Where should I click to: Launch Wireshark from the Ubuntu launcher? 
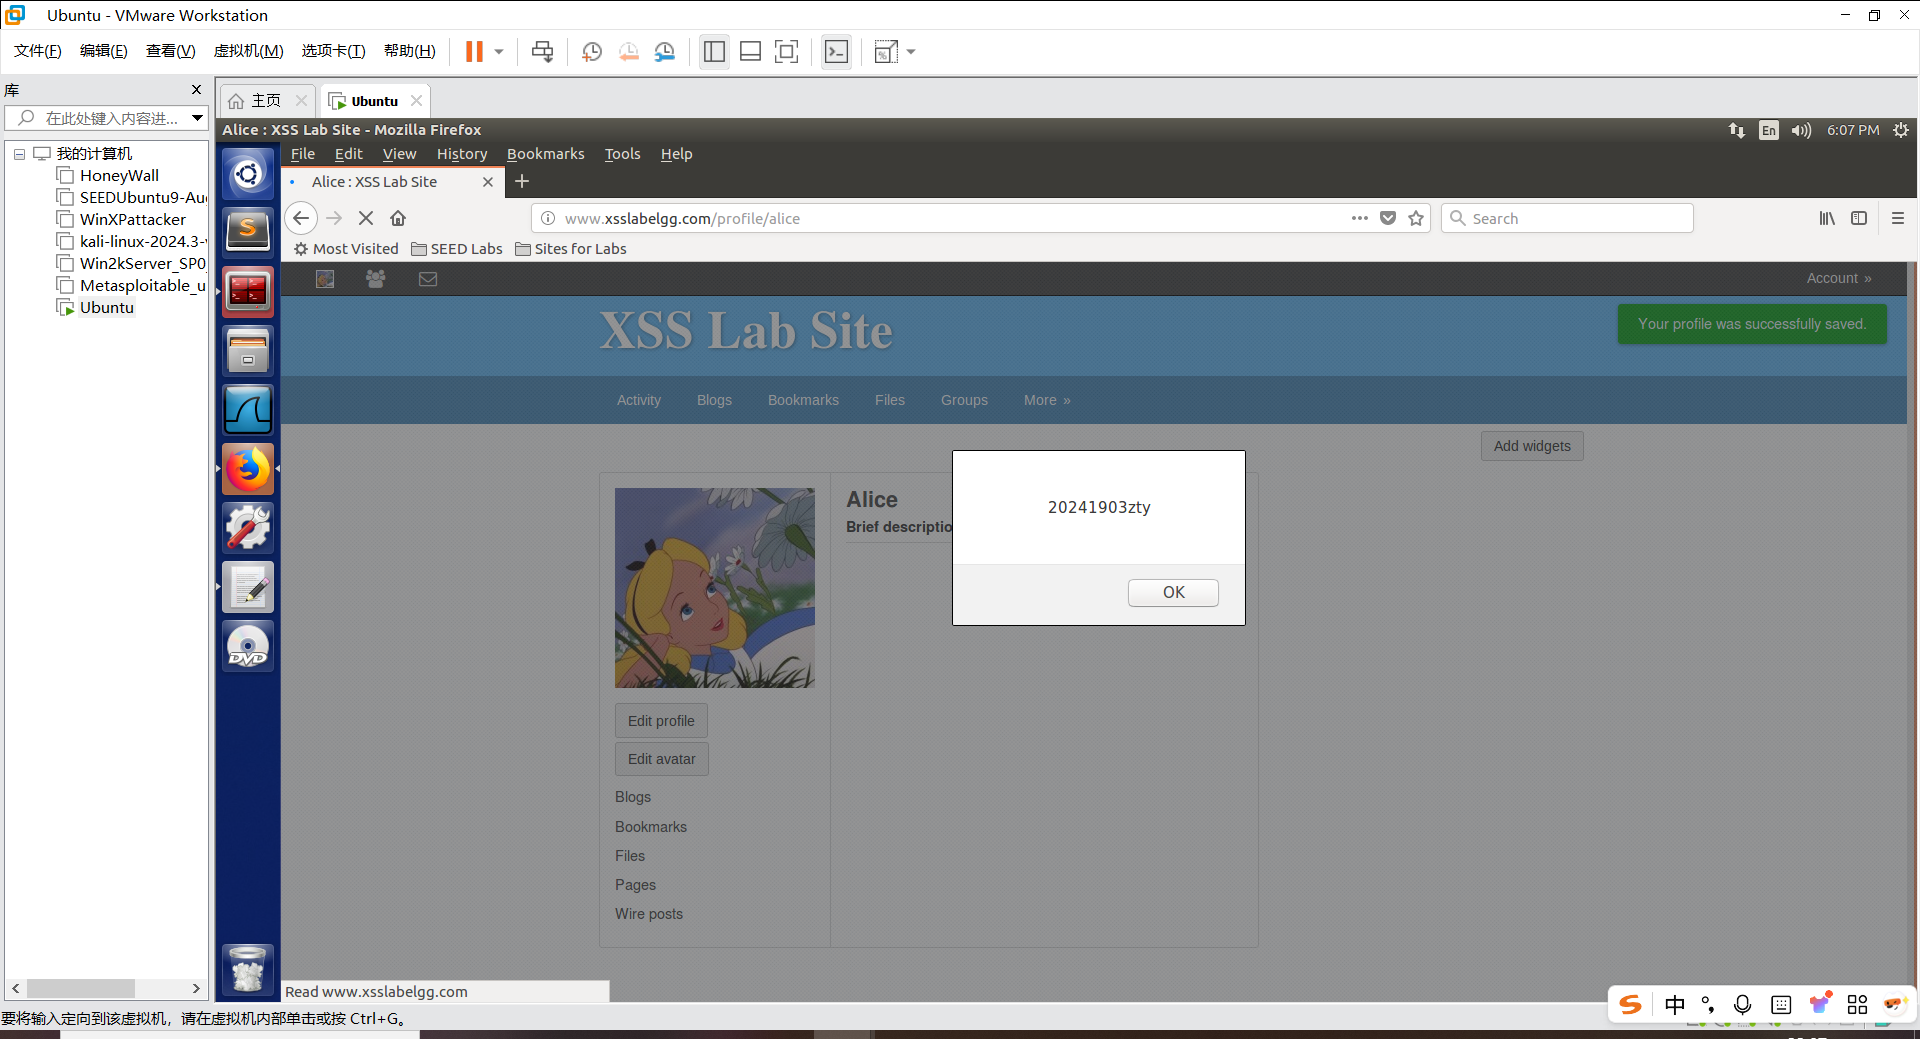[x=248, y=410]
